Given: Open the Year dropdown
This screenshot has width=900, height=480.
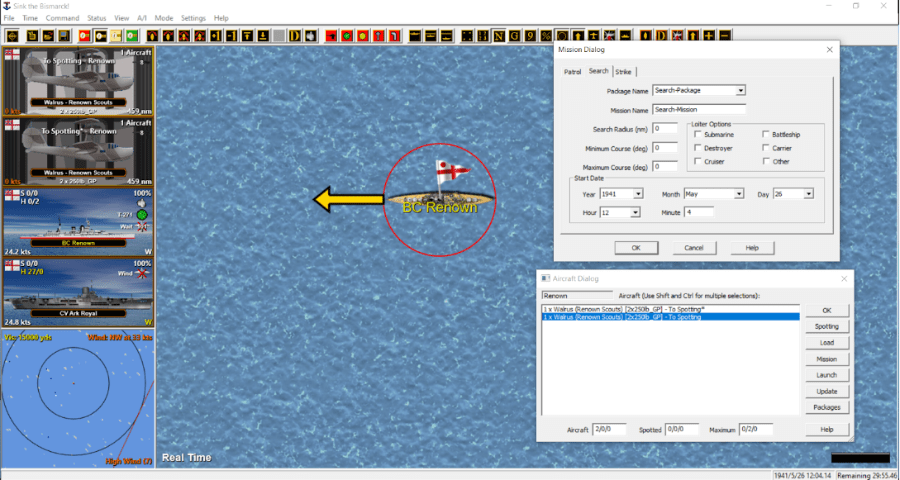Looking at the screenshot, I should (x=638, y=194).
